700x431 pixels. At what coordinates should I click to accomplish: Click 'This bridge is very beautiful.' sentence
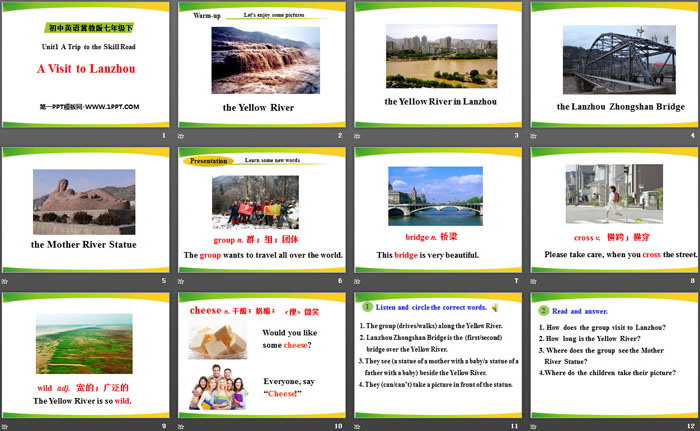[428, 255]
